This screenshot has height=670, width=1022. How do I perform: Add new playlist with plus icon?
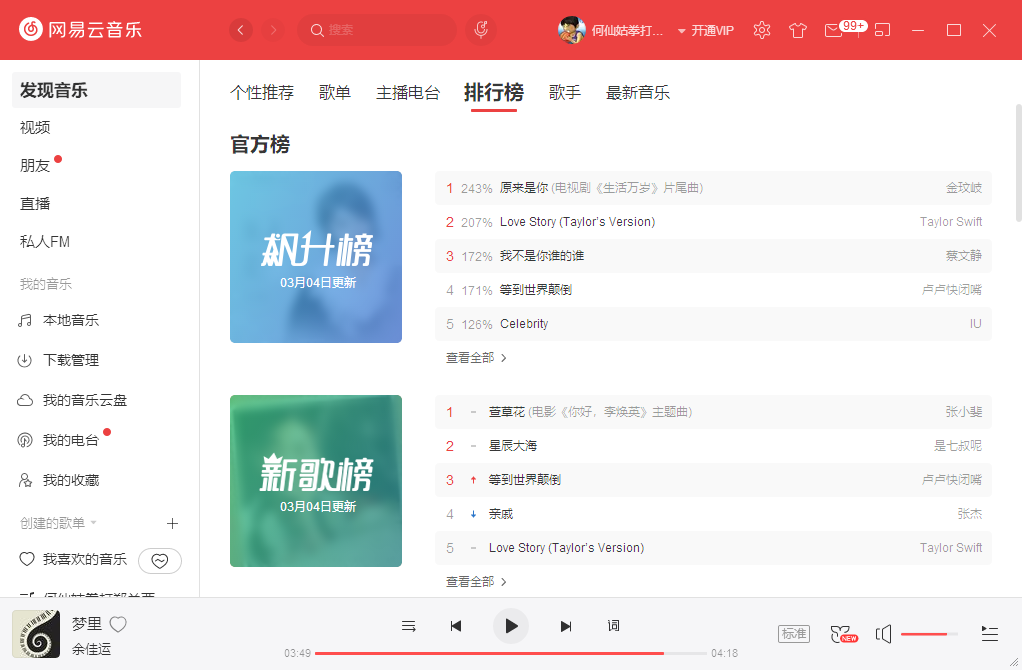(172, 523)
